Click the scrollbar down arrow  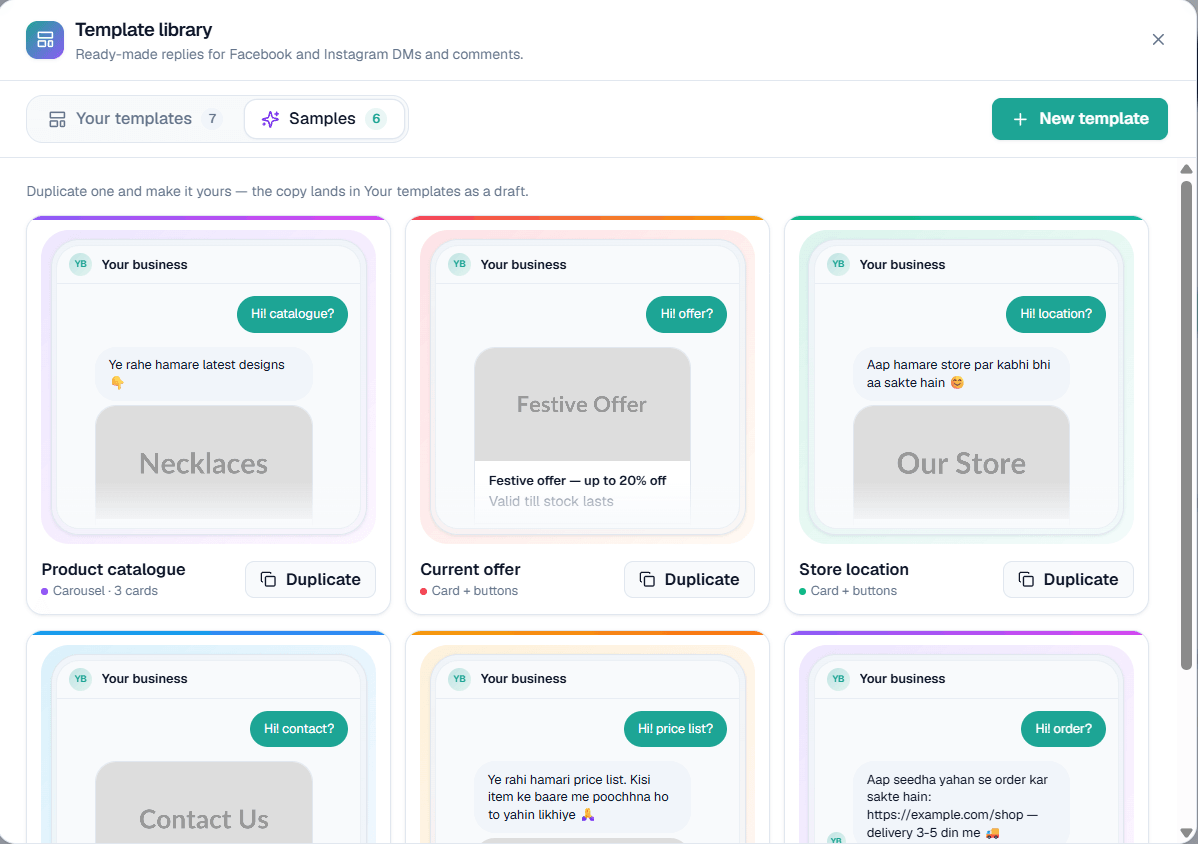(1186, 833)
